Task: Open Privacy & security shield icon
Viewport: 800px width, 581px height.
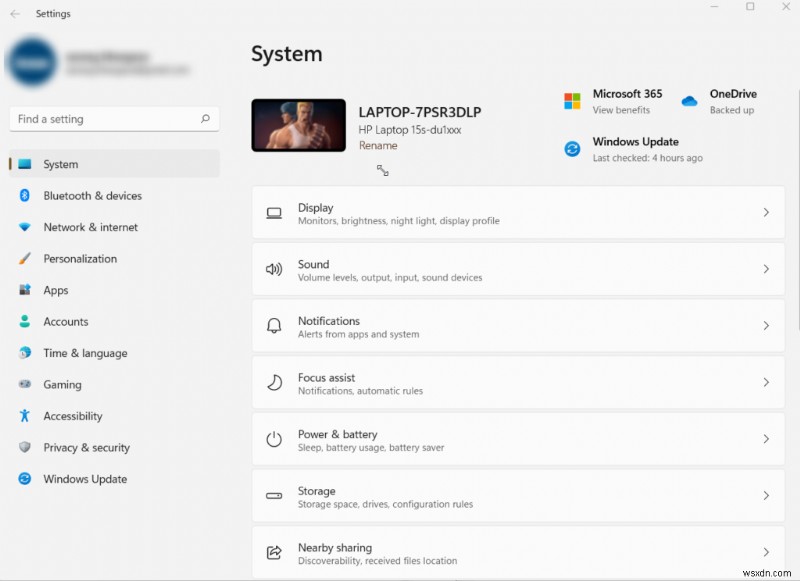Action: [x=24, y=448]
